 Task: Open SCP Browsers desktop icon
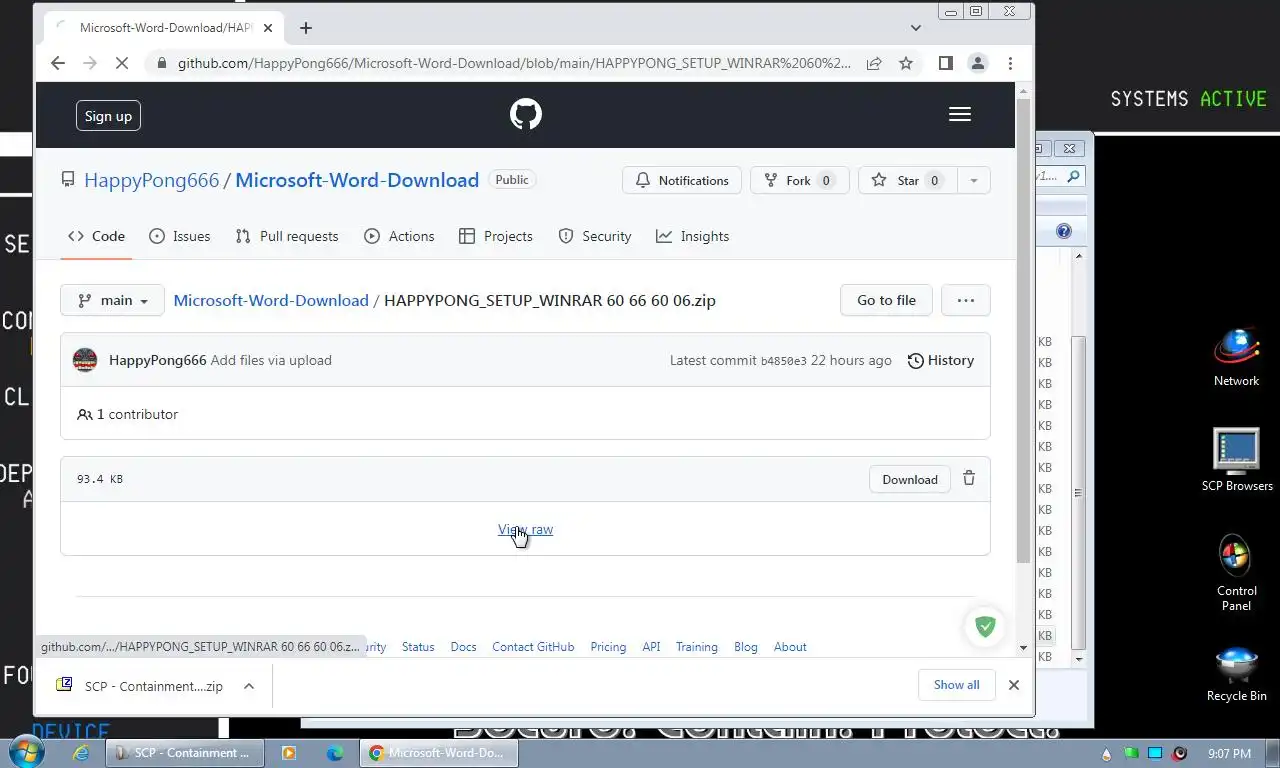point(1237,460)
